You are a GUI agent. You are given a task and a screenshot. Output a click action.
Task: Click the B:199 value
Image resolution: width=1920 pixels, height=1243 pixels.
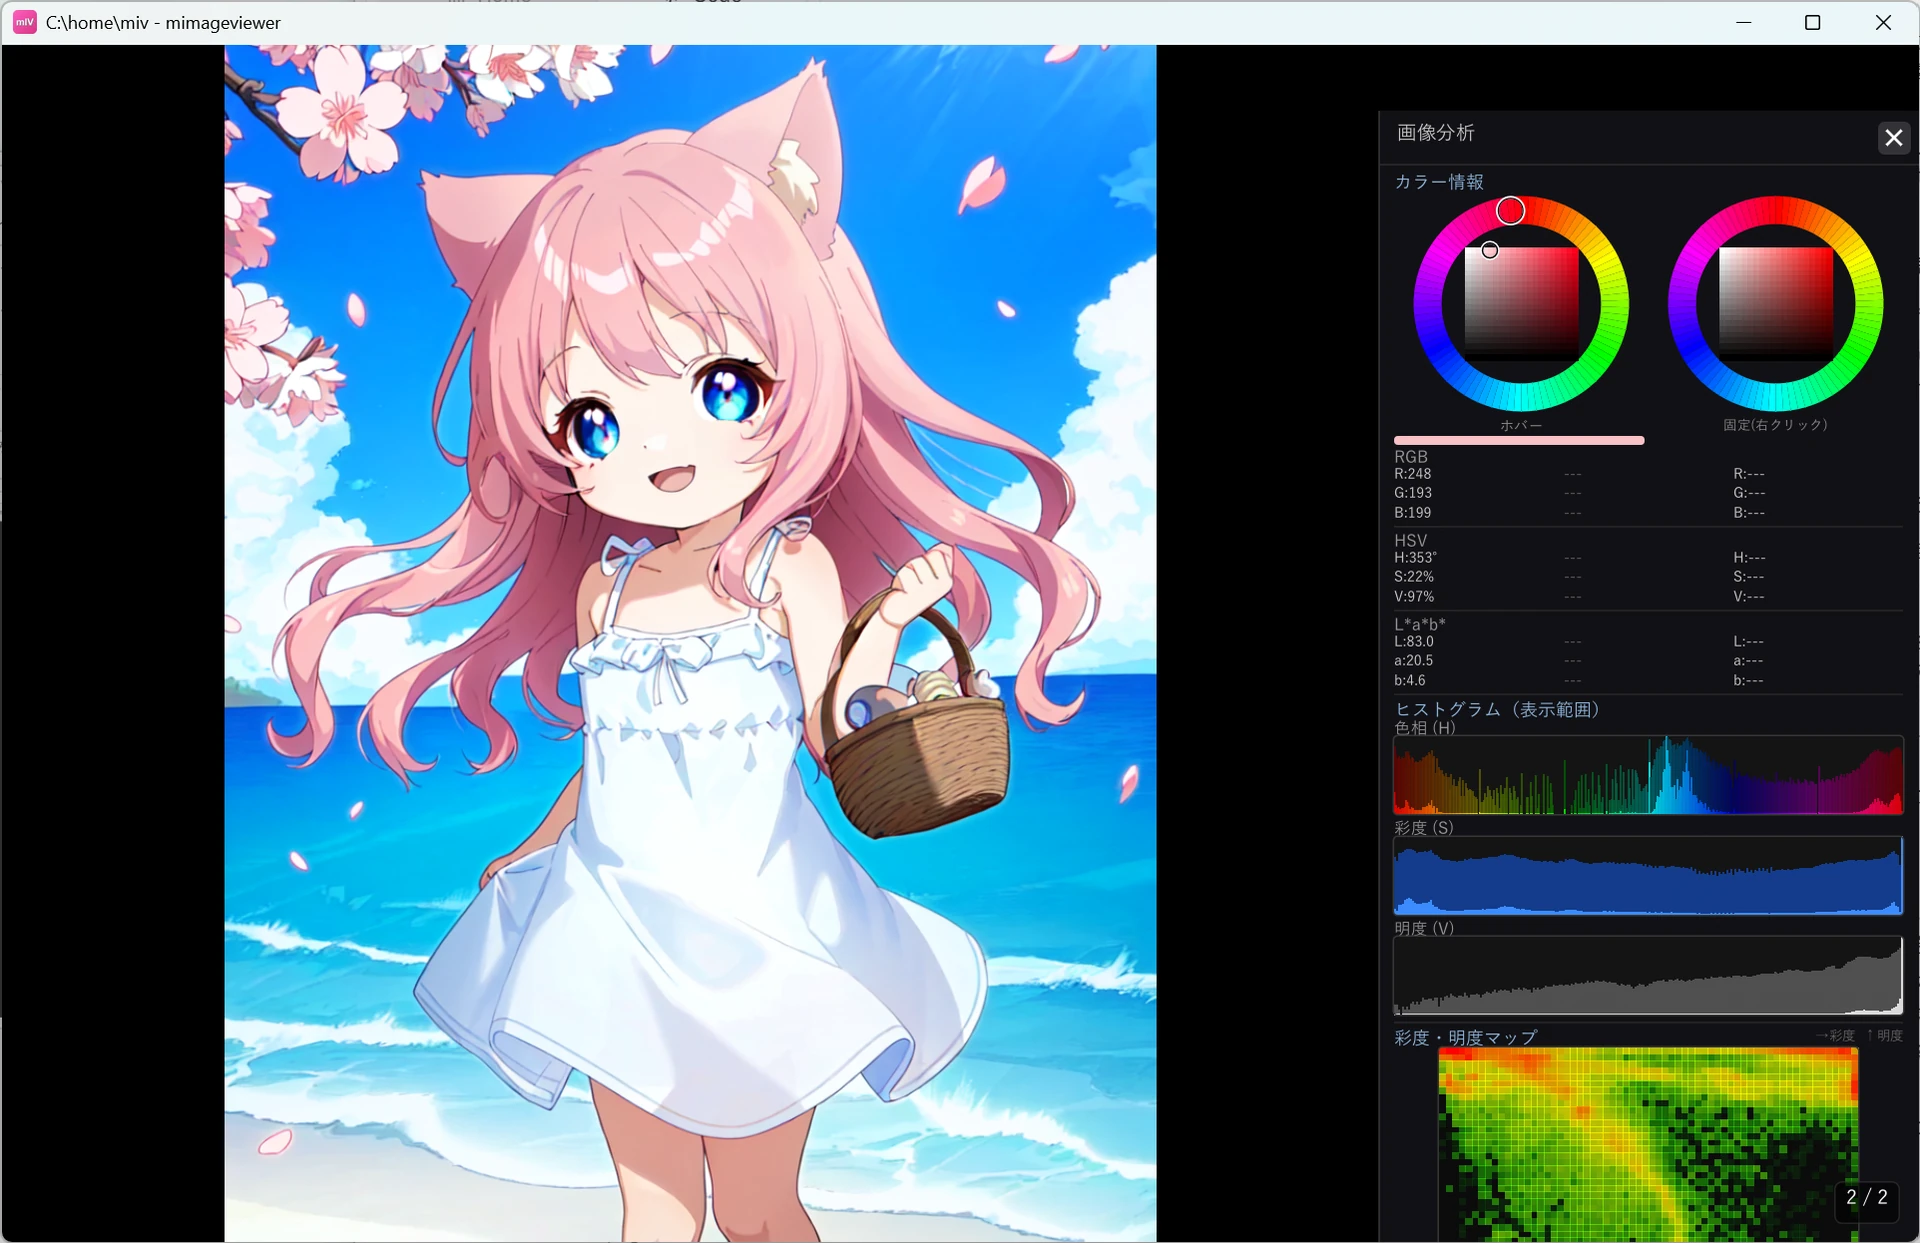pos(1413,513)
